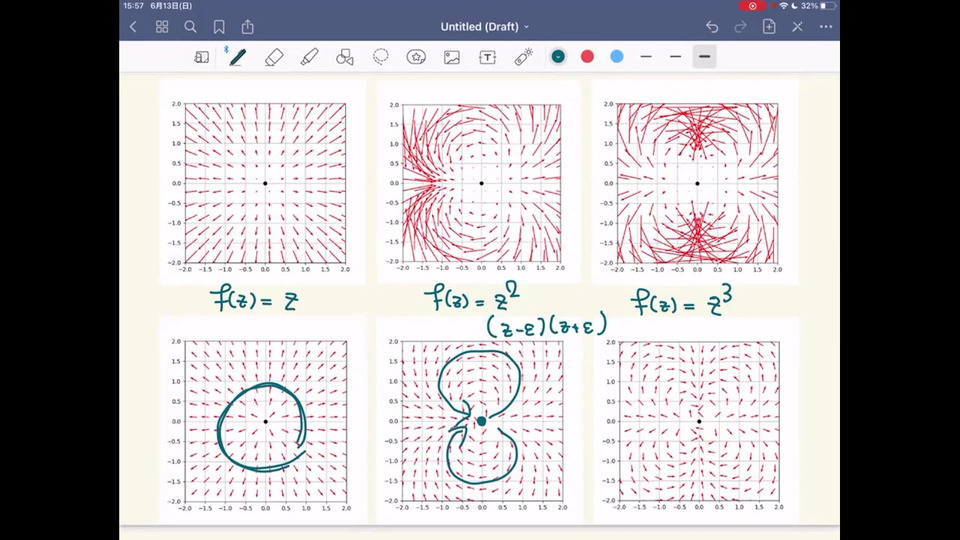
Task: Redo the last action
Action: pyautogui.click(x=740, y=27)
